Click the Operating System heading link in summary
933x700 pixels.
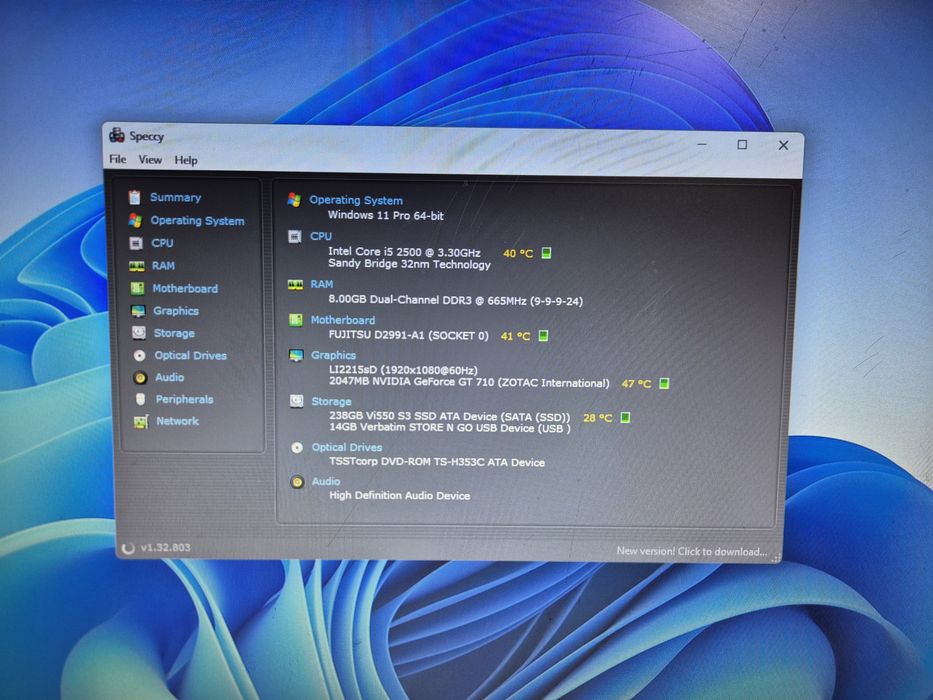click(x=356, y=201)
